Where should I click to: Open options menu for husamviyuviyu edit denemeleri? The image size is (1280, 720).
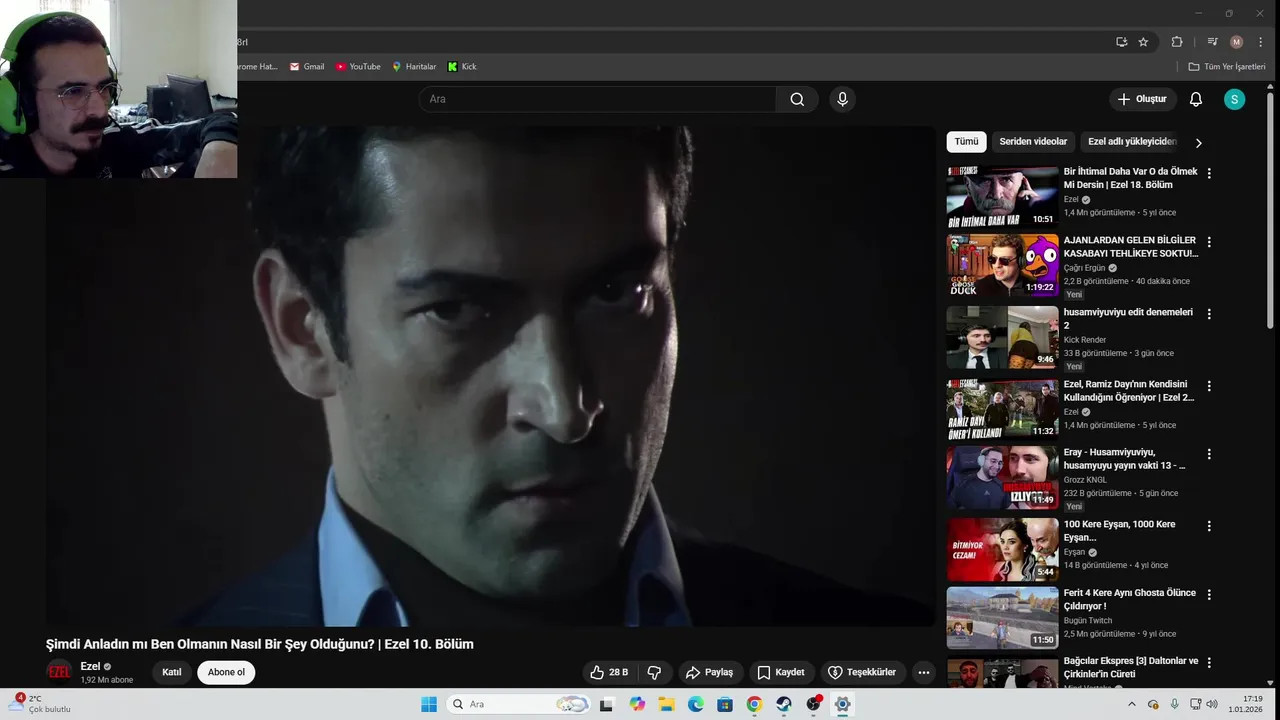click(x=1209, y=314)
